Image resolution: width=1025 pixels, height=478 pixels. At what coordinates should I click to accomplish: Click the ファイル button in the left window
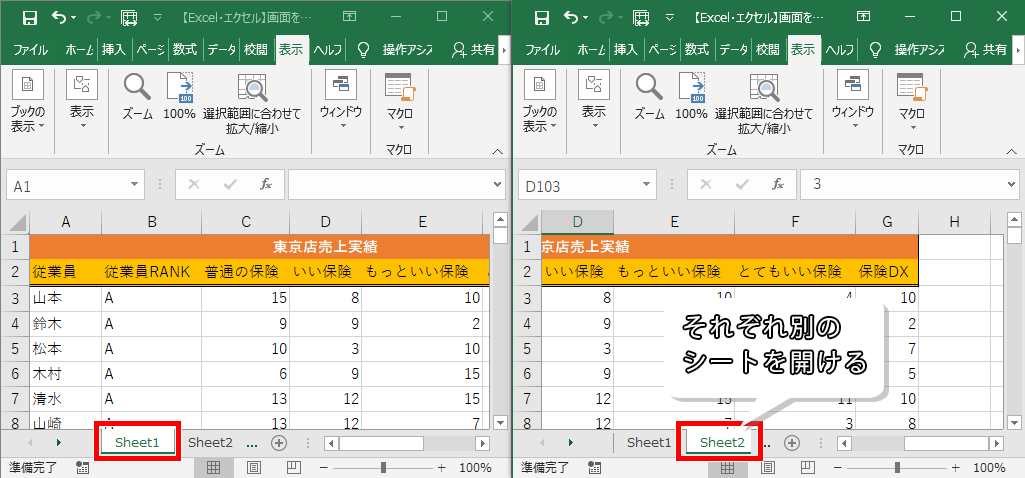point(30,49)
